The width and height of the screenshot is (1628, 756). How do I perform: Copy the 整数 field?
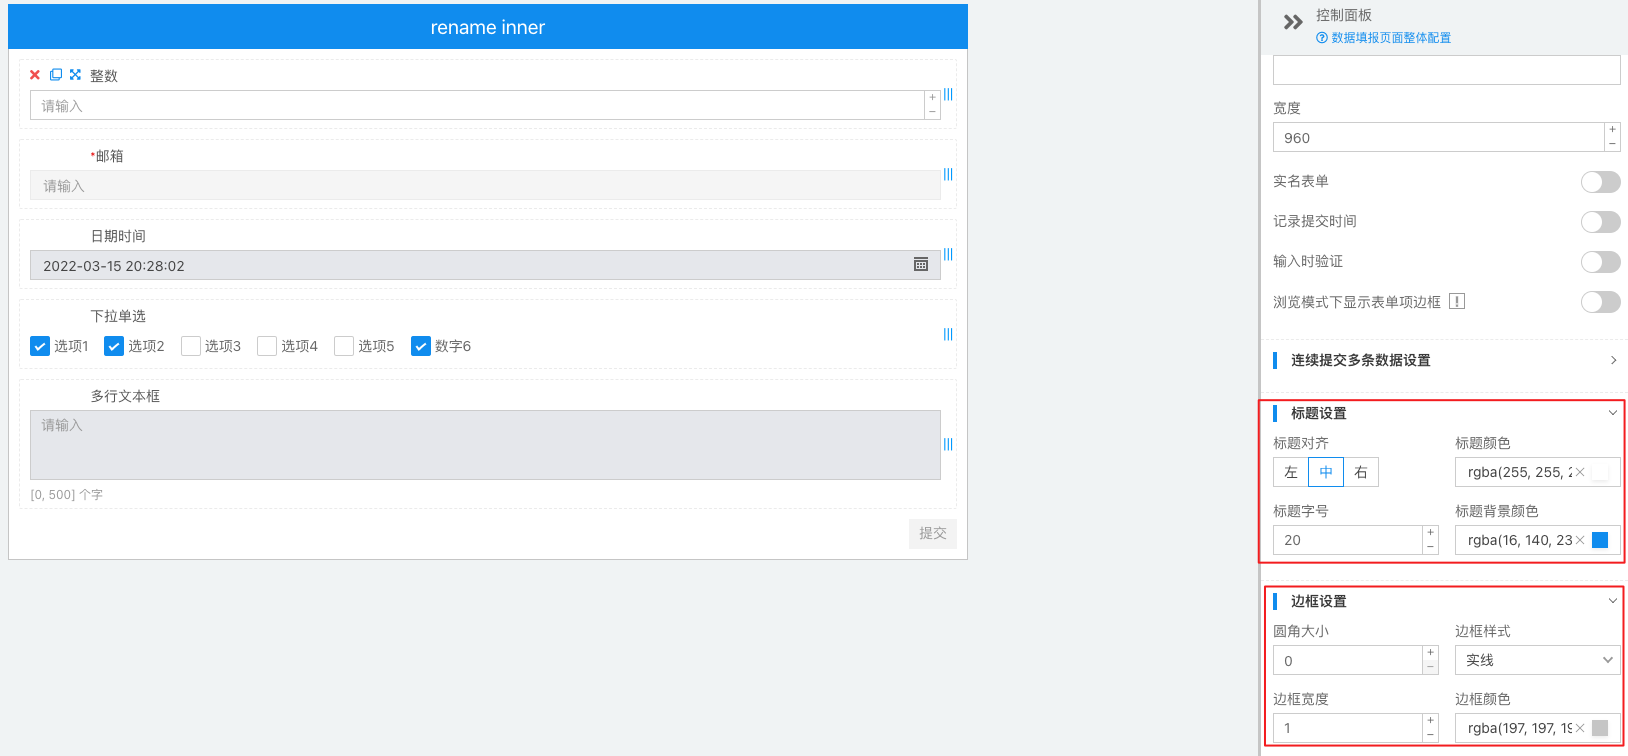click(56, 75)
